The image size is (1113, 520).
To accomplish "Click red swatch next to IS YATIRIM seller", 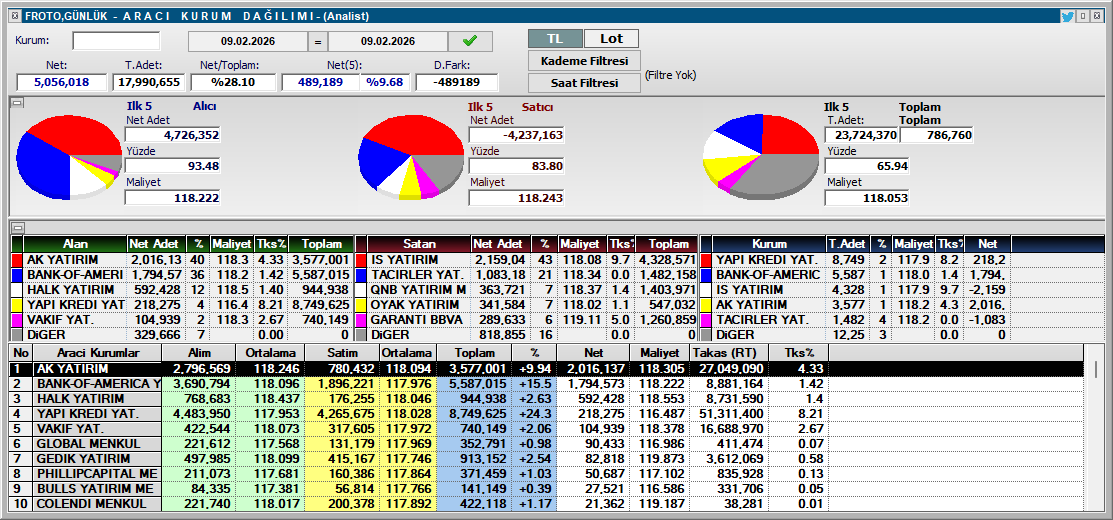I will [361, 260].
